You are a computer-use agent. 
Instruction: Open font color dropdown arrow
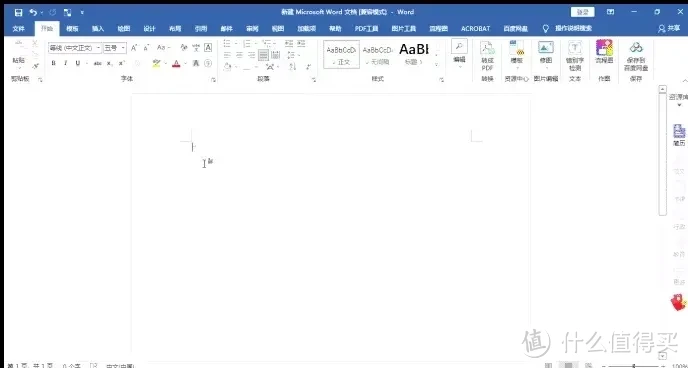click(185, 64)
